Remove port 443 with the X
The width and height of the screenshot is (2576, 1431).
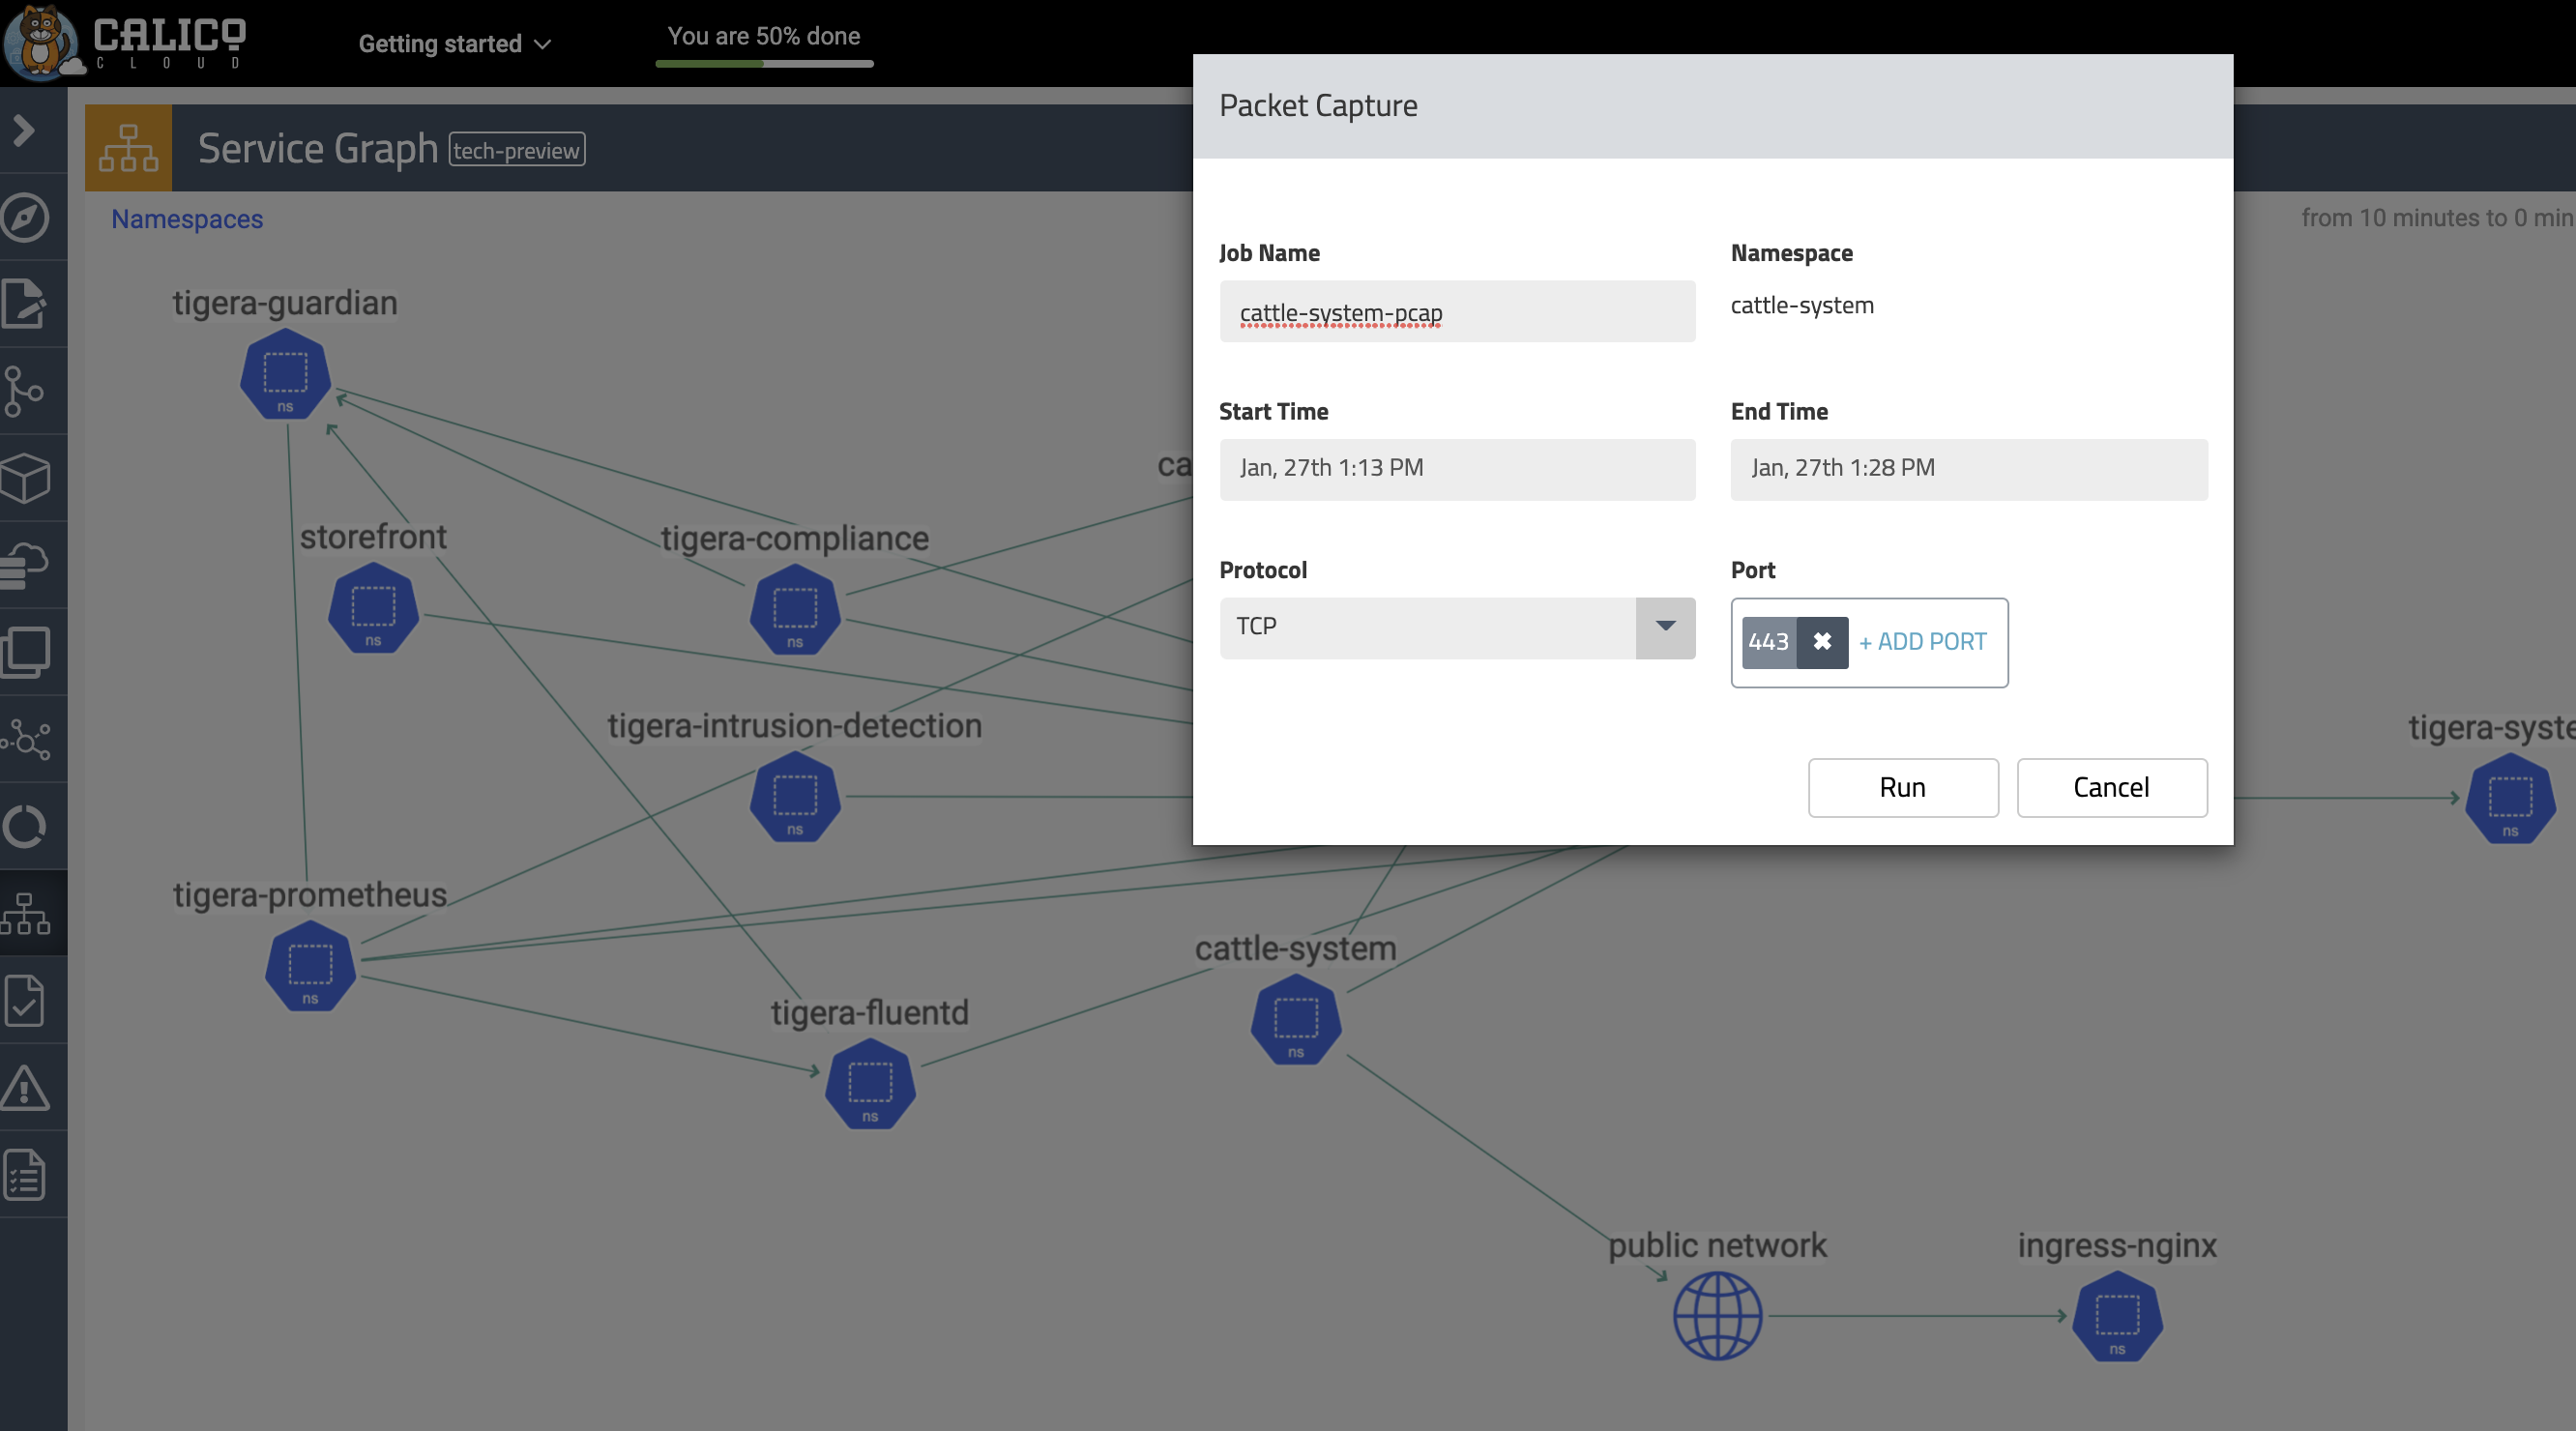pyautogui.click(x=1822, y=642)
